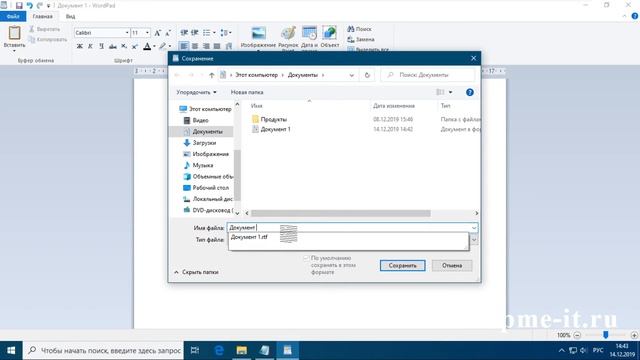Toggle superscript formatting in WordPad ribbon

135,47
